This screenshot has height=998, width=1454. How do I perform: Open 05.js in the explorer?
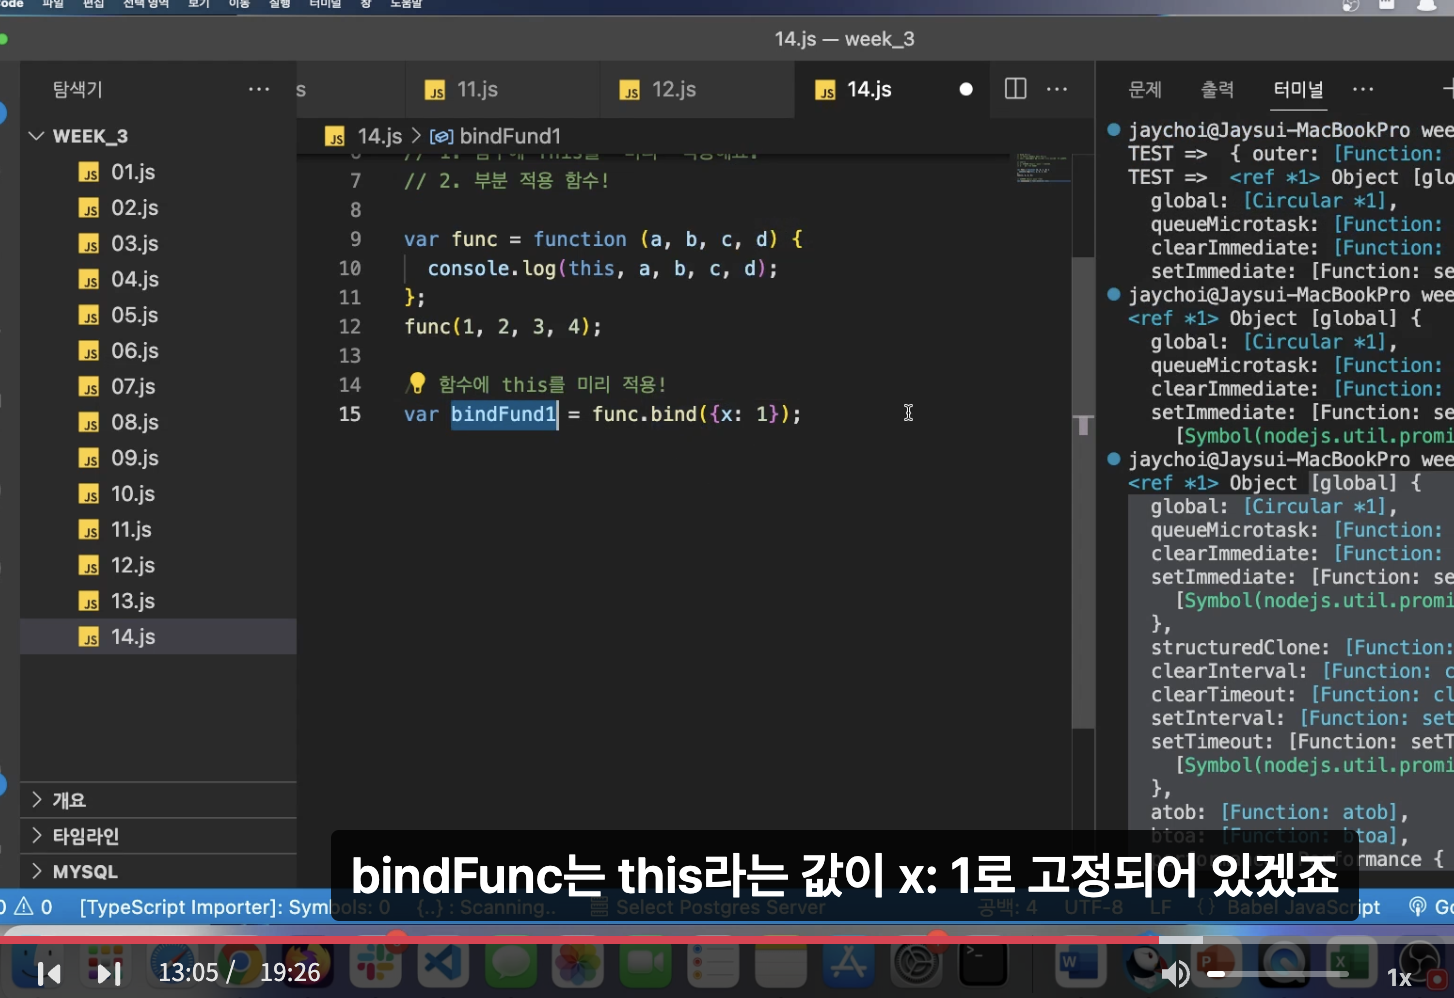click(x=158, y=315)
